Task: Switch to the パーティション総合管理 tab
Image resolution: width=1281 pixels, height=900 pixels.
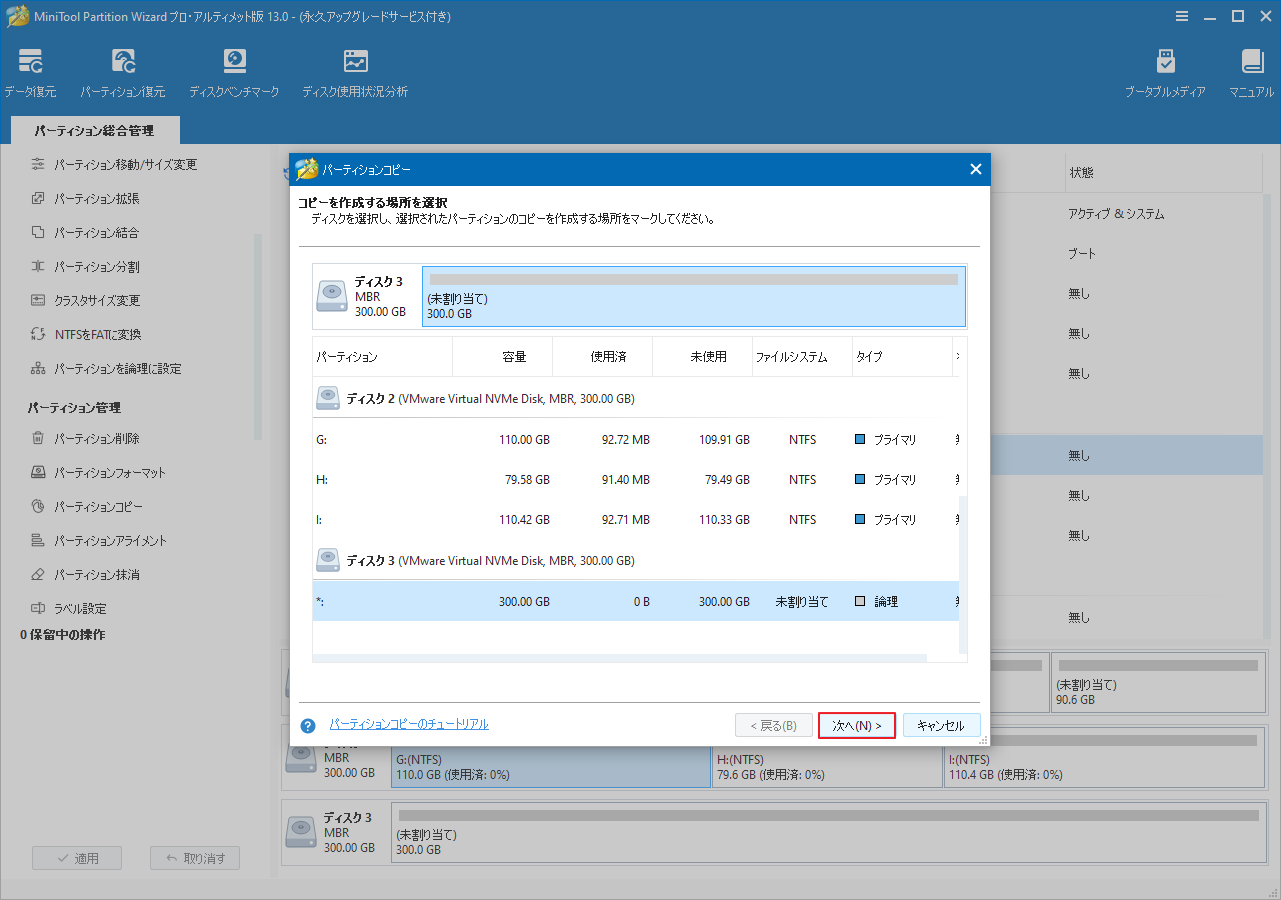Action: click(95, 129)
